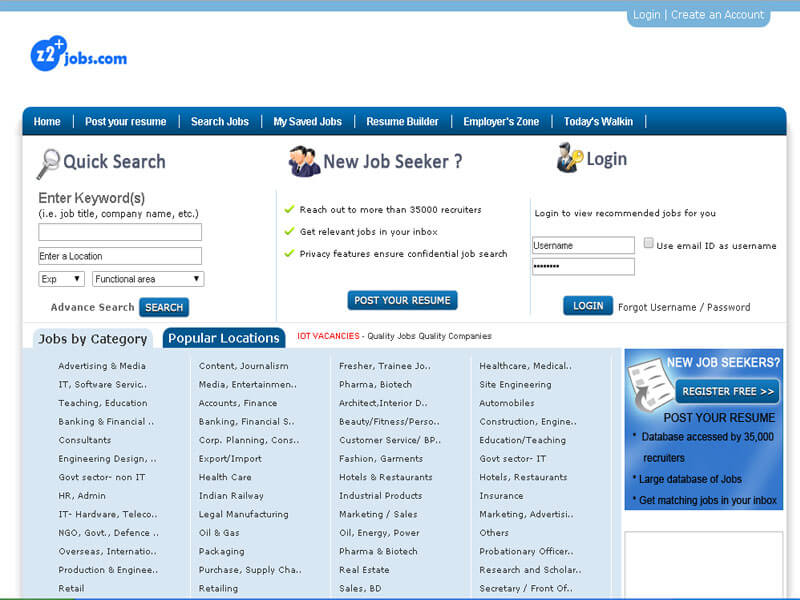Switch to Popular Locations tab

click(224, 338)
